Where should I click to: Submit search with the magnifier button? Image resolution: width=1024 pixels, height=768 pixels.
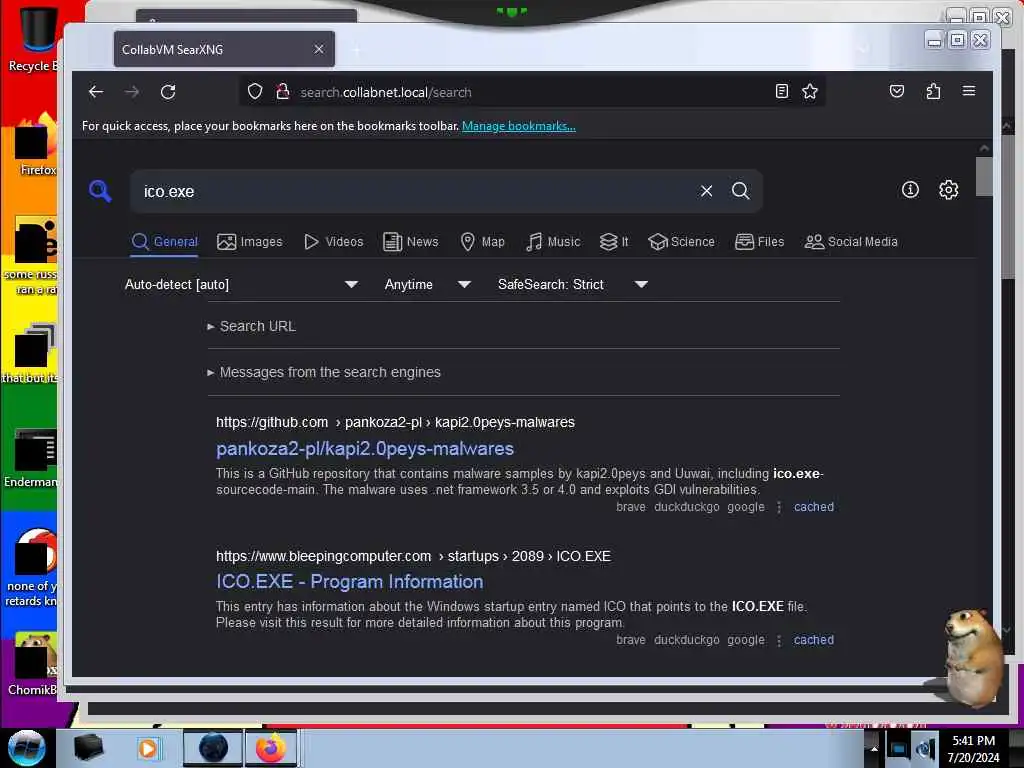(741, 191)
